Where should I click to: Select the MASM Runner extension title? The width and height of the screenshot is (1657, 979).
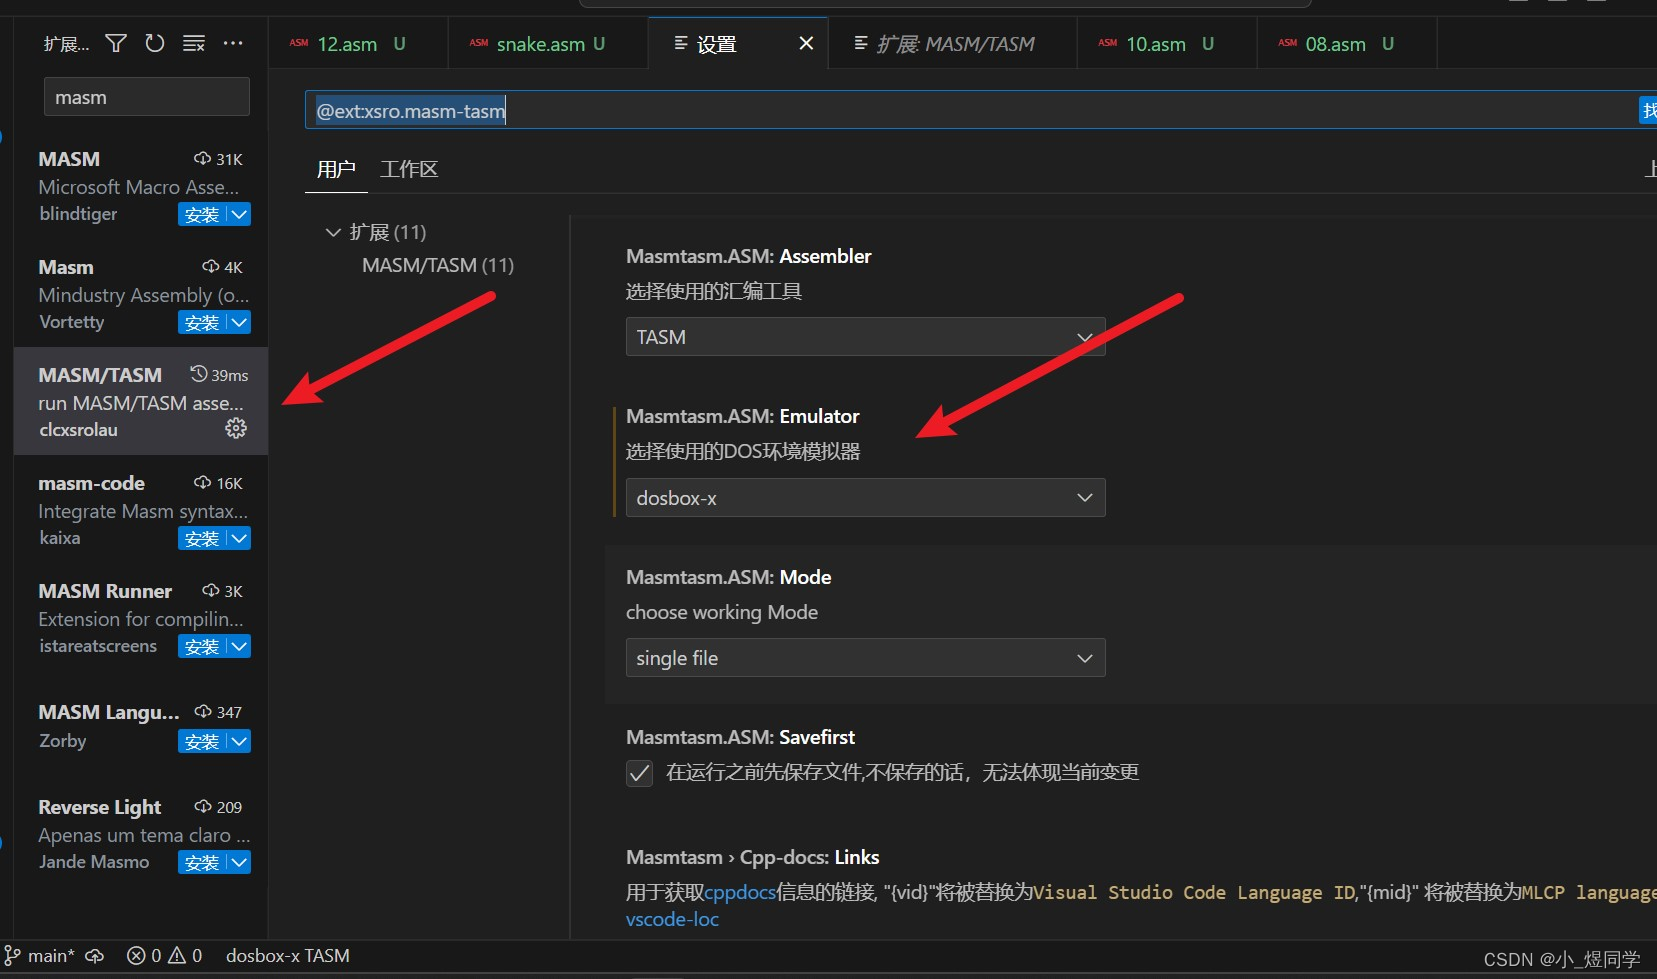(105, 591)
